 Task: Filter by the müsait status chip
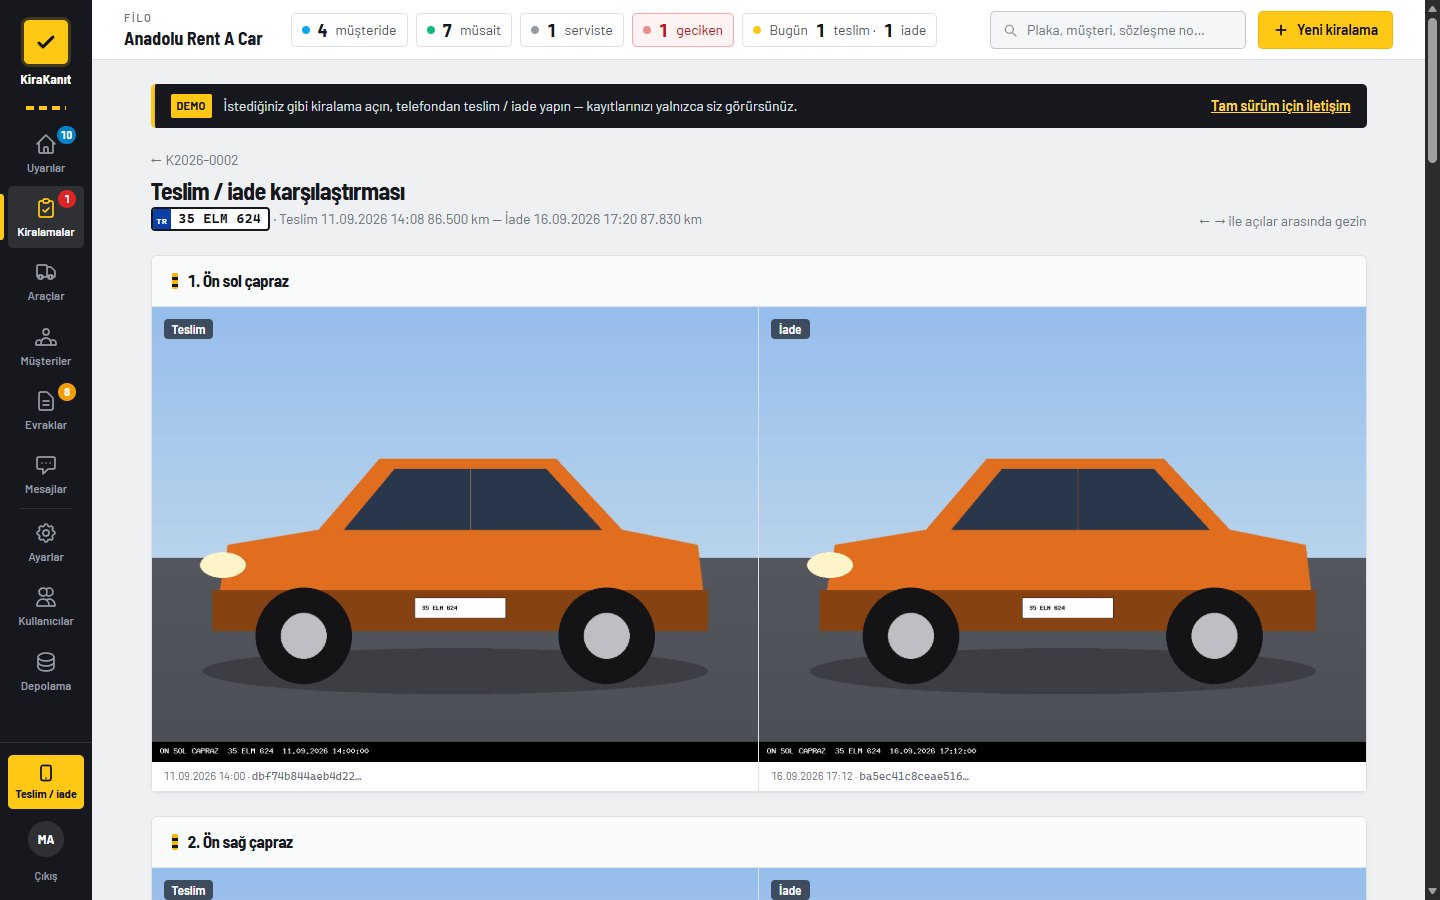tap(464, 30)
